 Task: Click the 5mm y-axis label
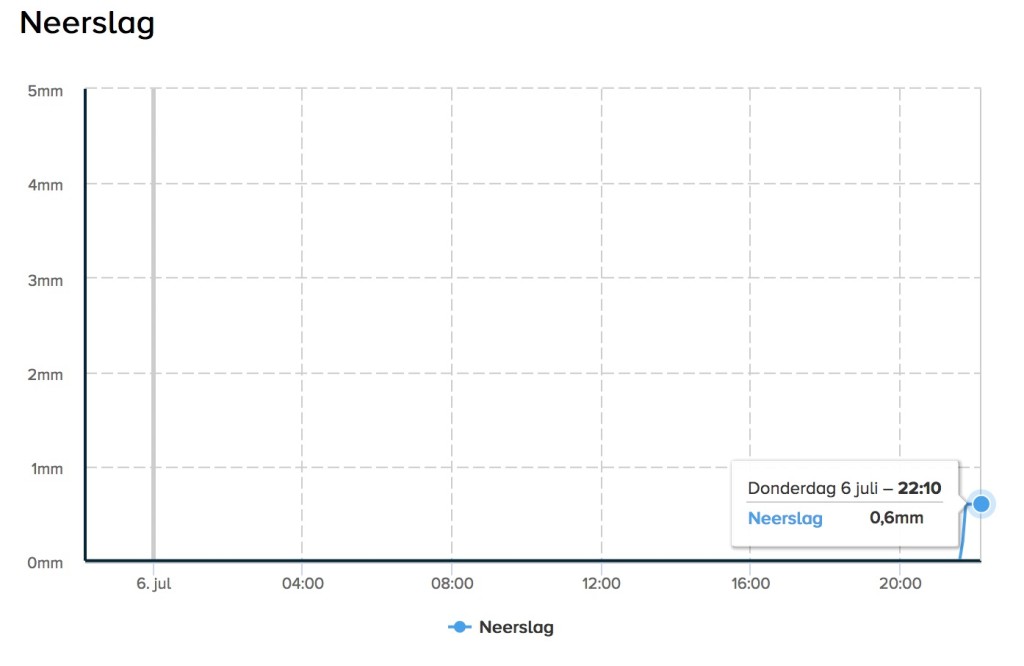(x=45, y=91)
